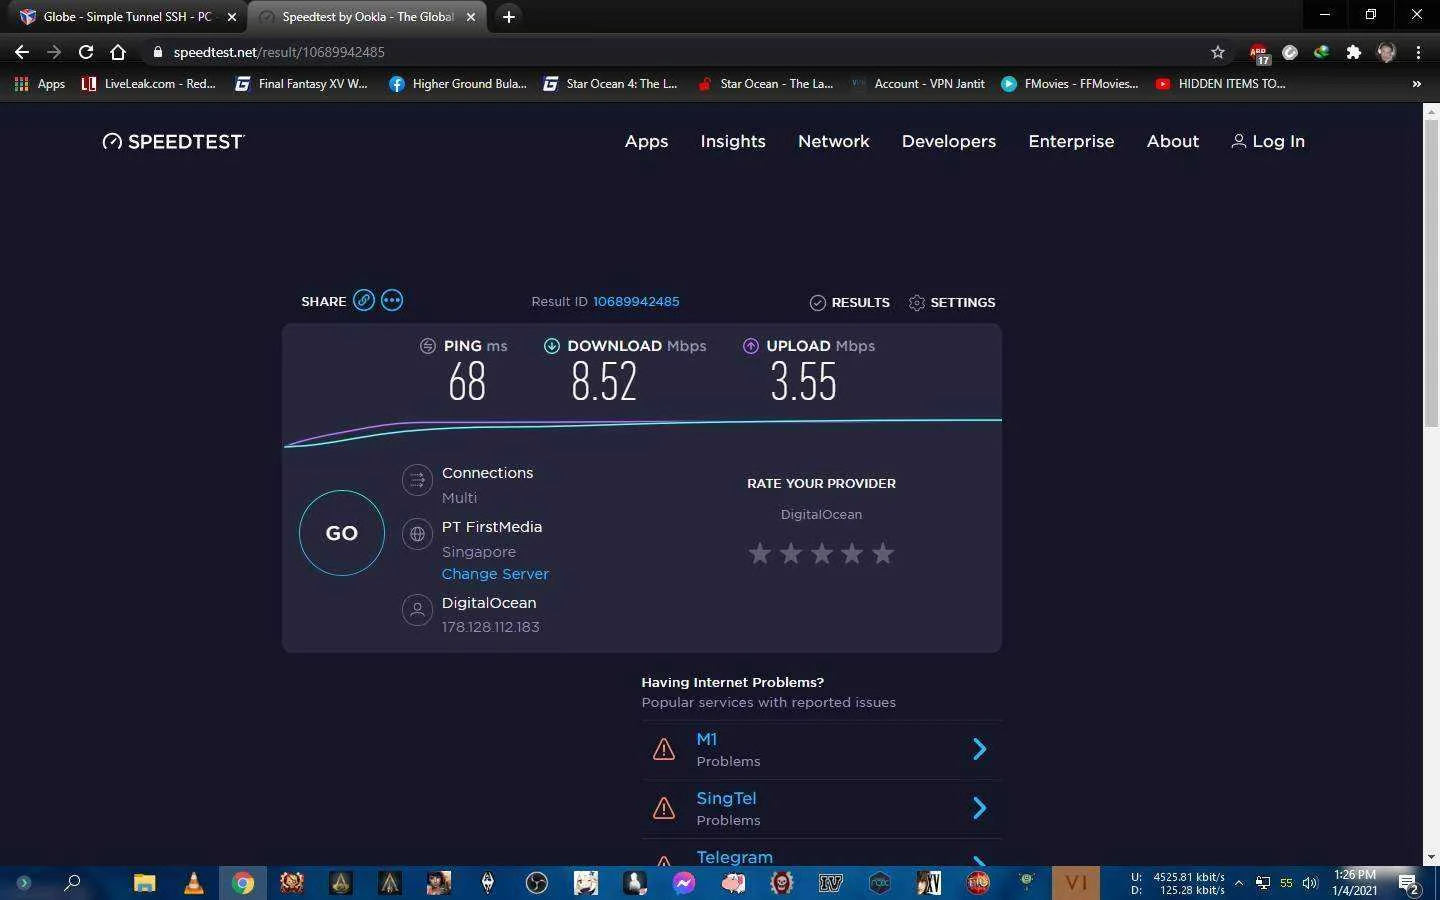This screenshot has height=900, width=1440.
Task: Rate provider four stars
Action: click(852, 553)
